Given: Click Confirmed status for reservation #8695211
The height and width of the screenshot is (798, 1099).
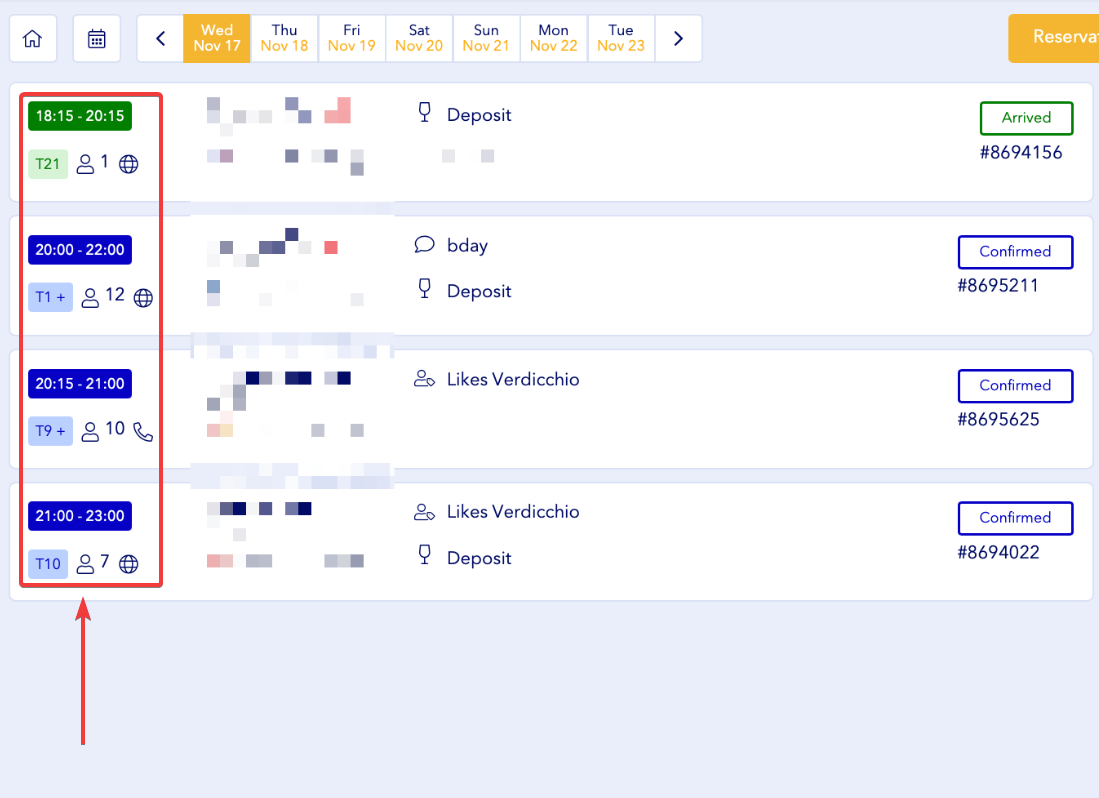Looking at the screenshot, I should tap(1015, 252).
